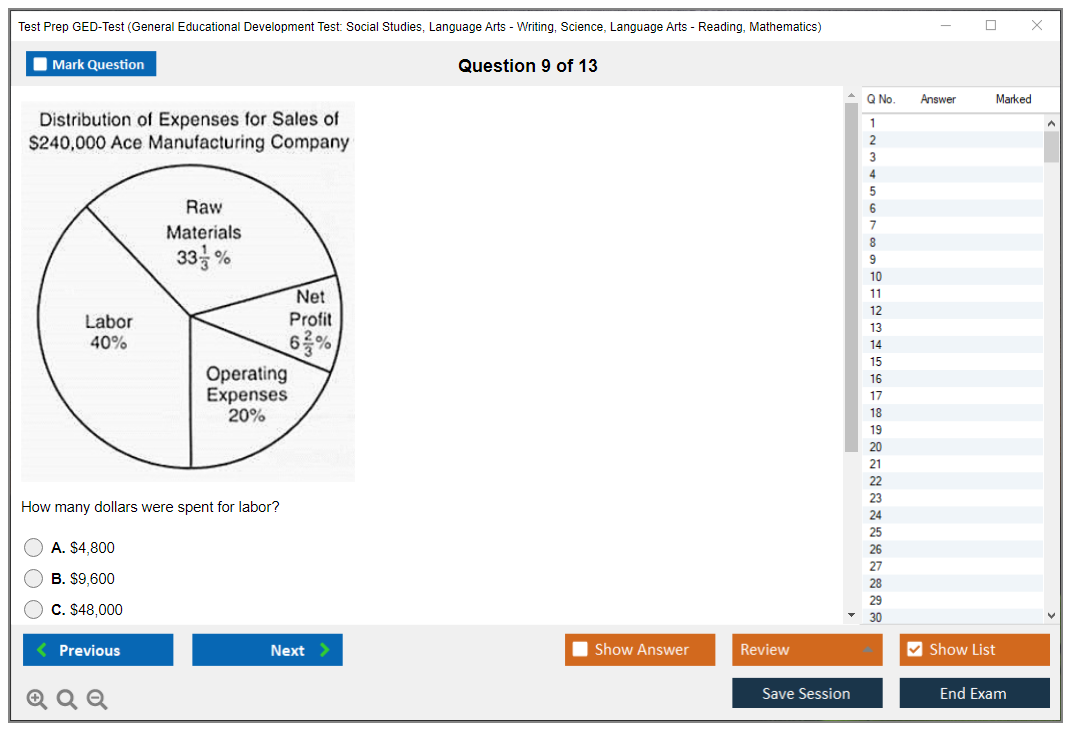Click the question pane vertical scrollbar

coord(851,300)
